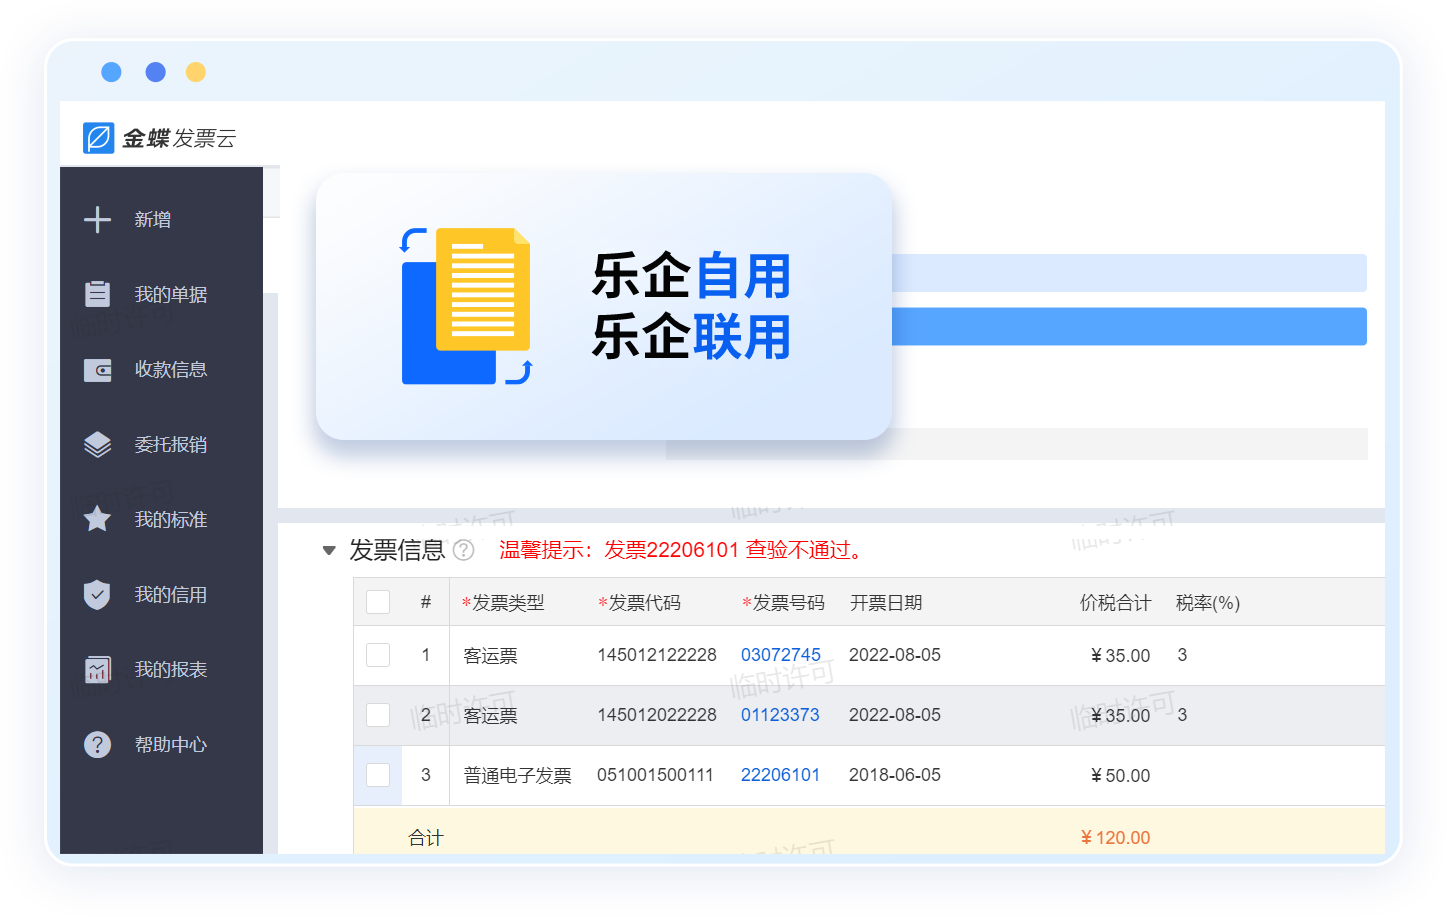1447x917 pixels.
Task: Open the 我的信用 shield icon
Action: click(x=97, y=595)
